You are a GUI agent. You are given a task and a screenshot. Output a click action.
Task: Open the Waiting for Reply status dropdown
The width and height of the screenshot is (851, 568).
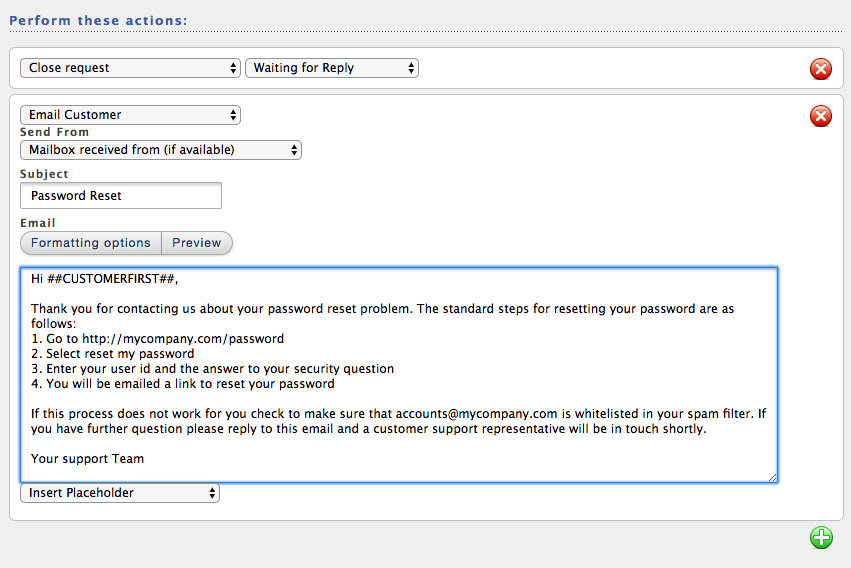(x=332, y=68)
